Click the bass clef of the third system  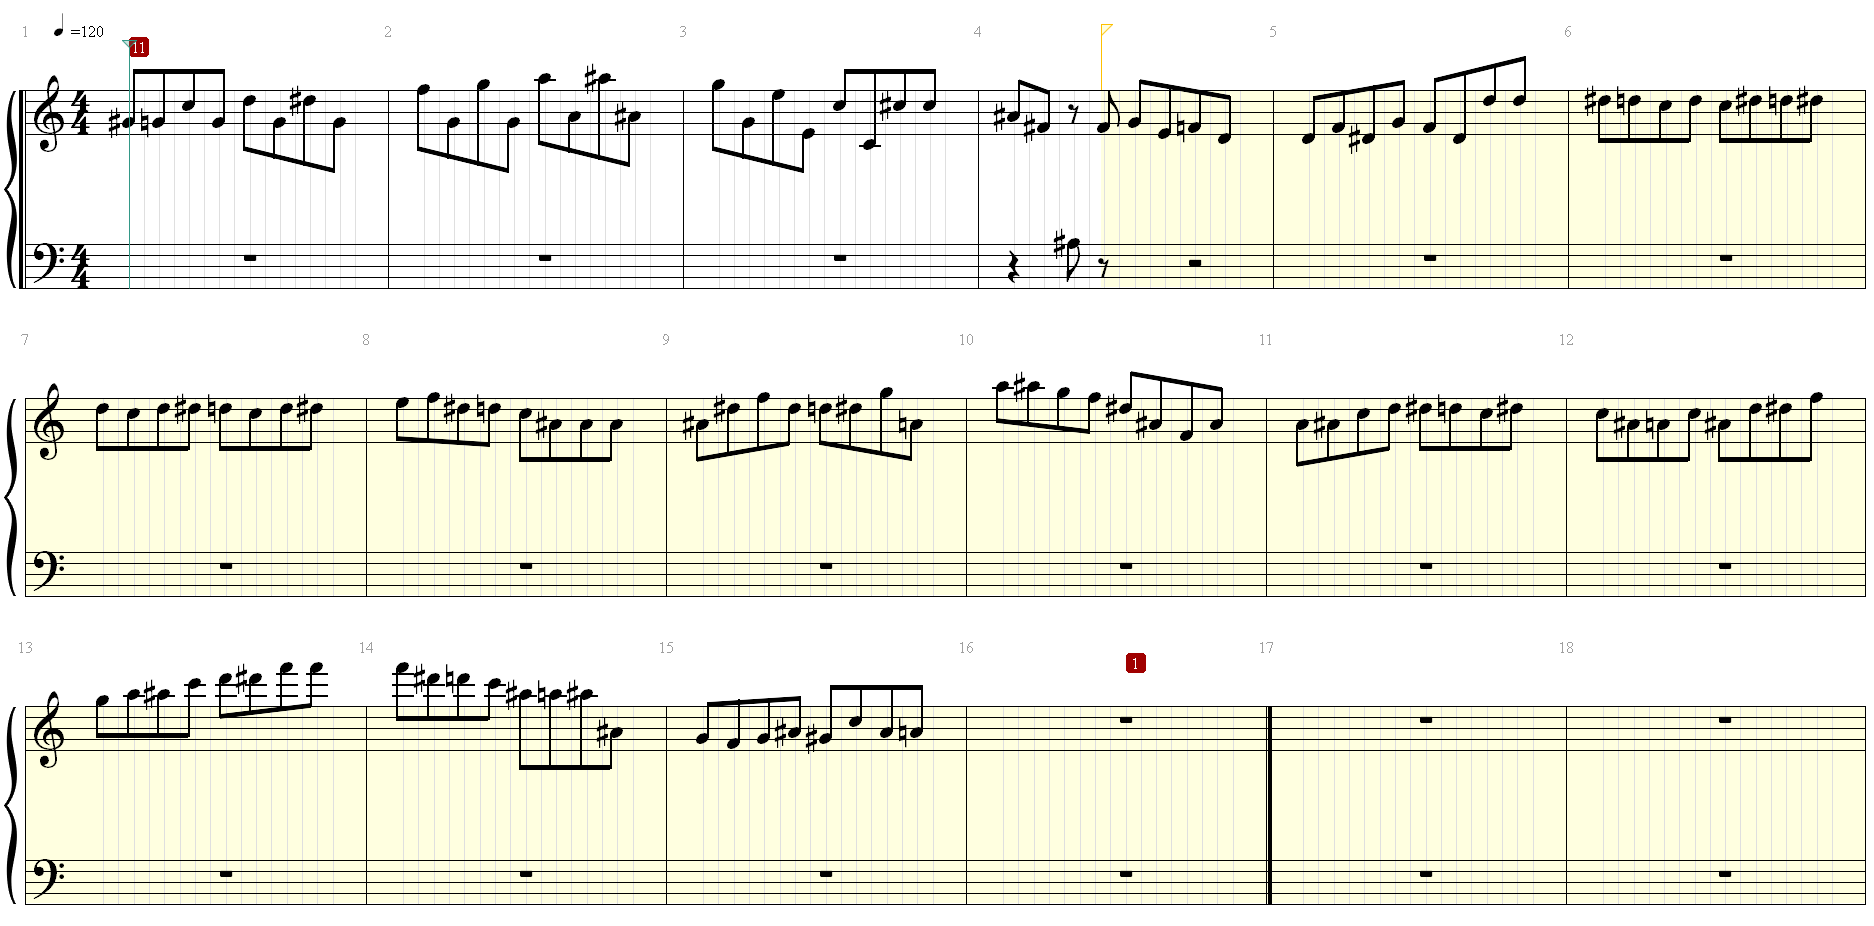pyautogui.click(x=48, y=875)
